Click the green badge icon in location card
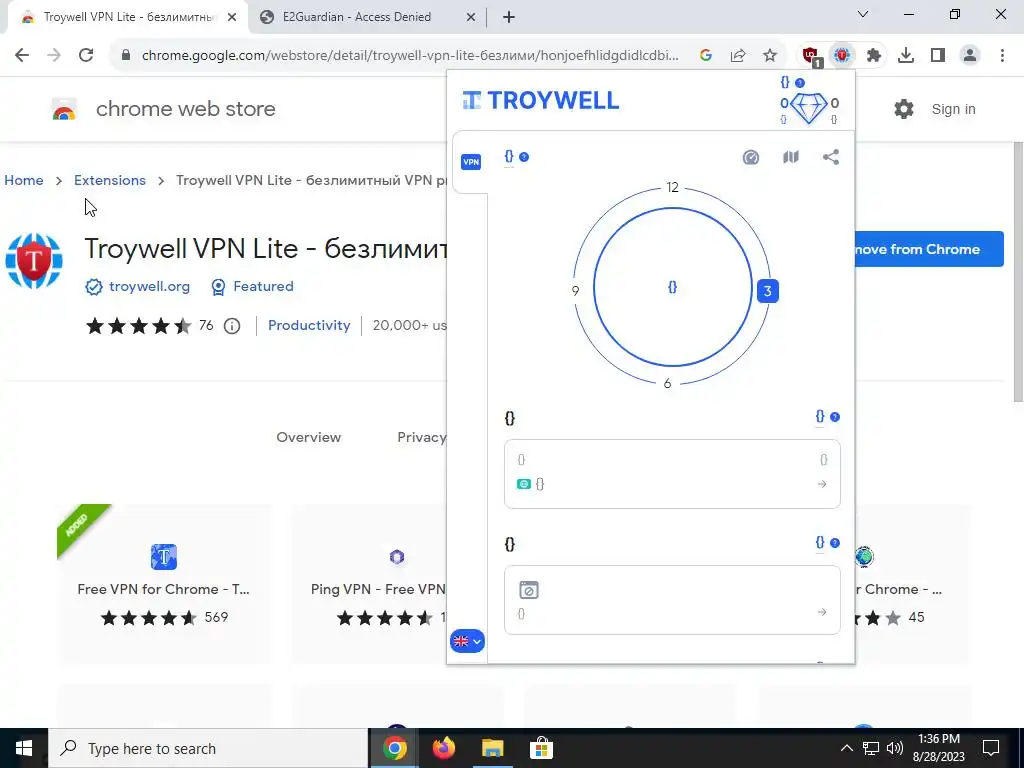The height and width of the screenshot is (768, 1024). pos(523,484)
